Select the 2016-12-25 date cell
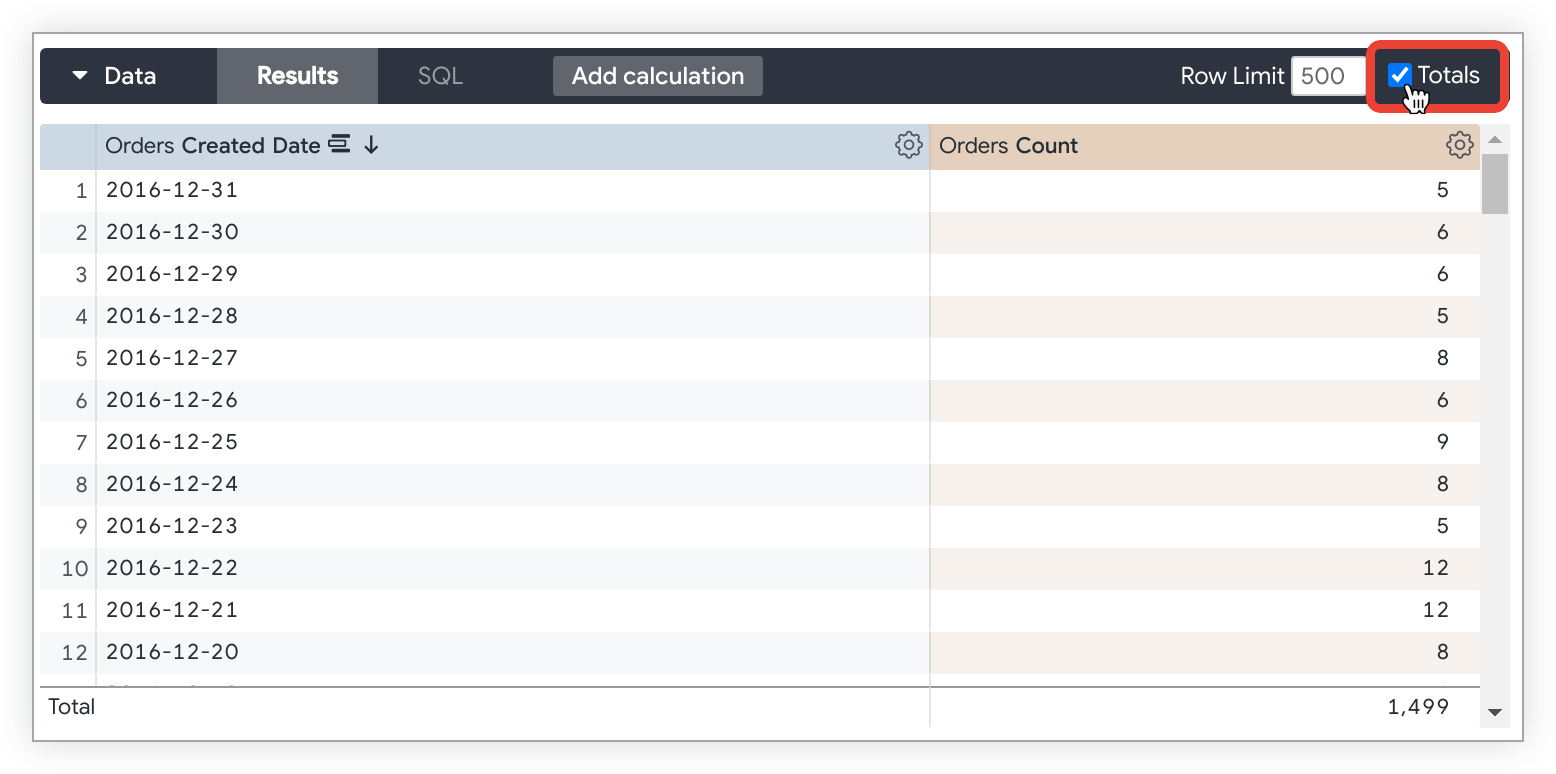The height and width of the screenshot is (774, 1556). pos(172,442)
